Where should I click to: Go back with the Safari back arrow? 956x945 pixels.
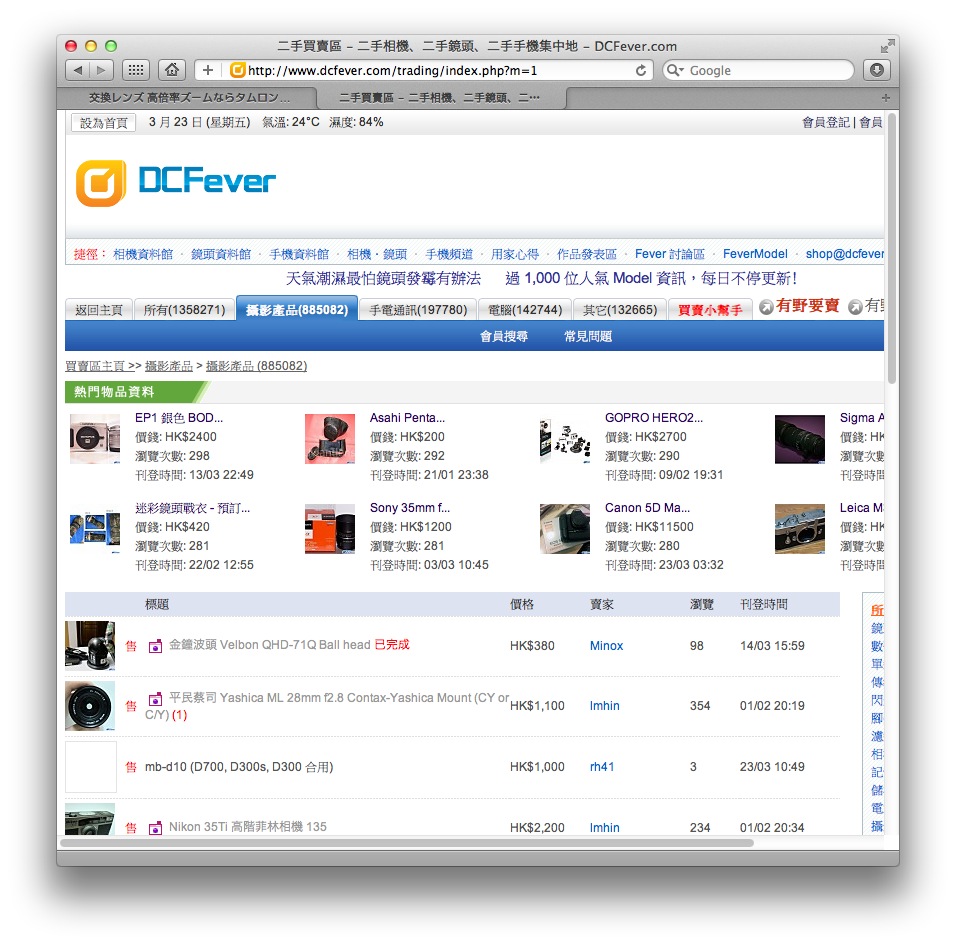point(77,70)
